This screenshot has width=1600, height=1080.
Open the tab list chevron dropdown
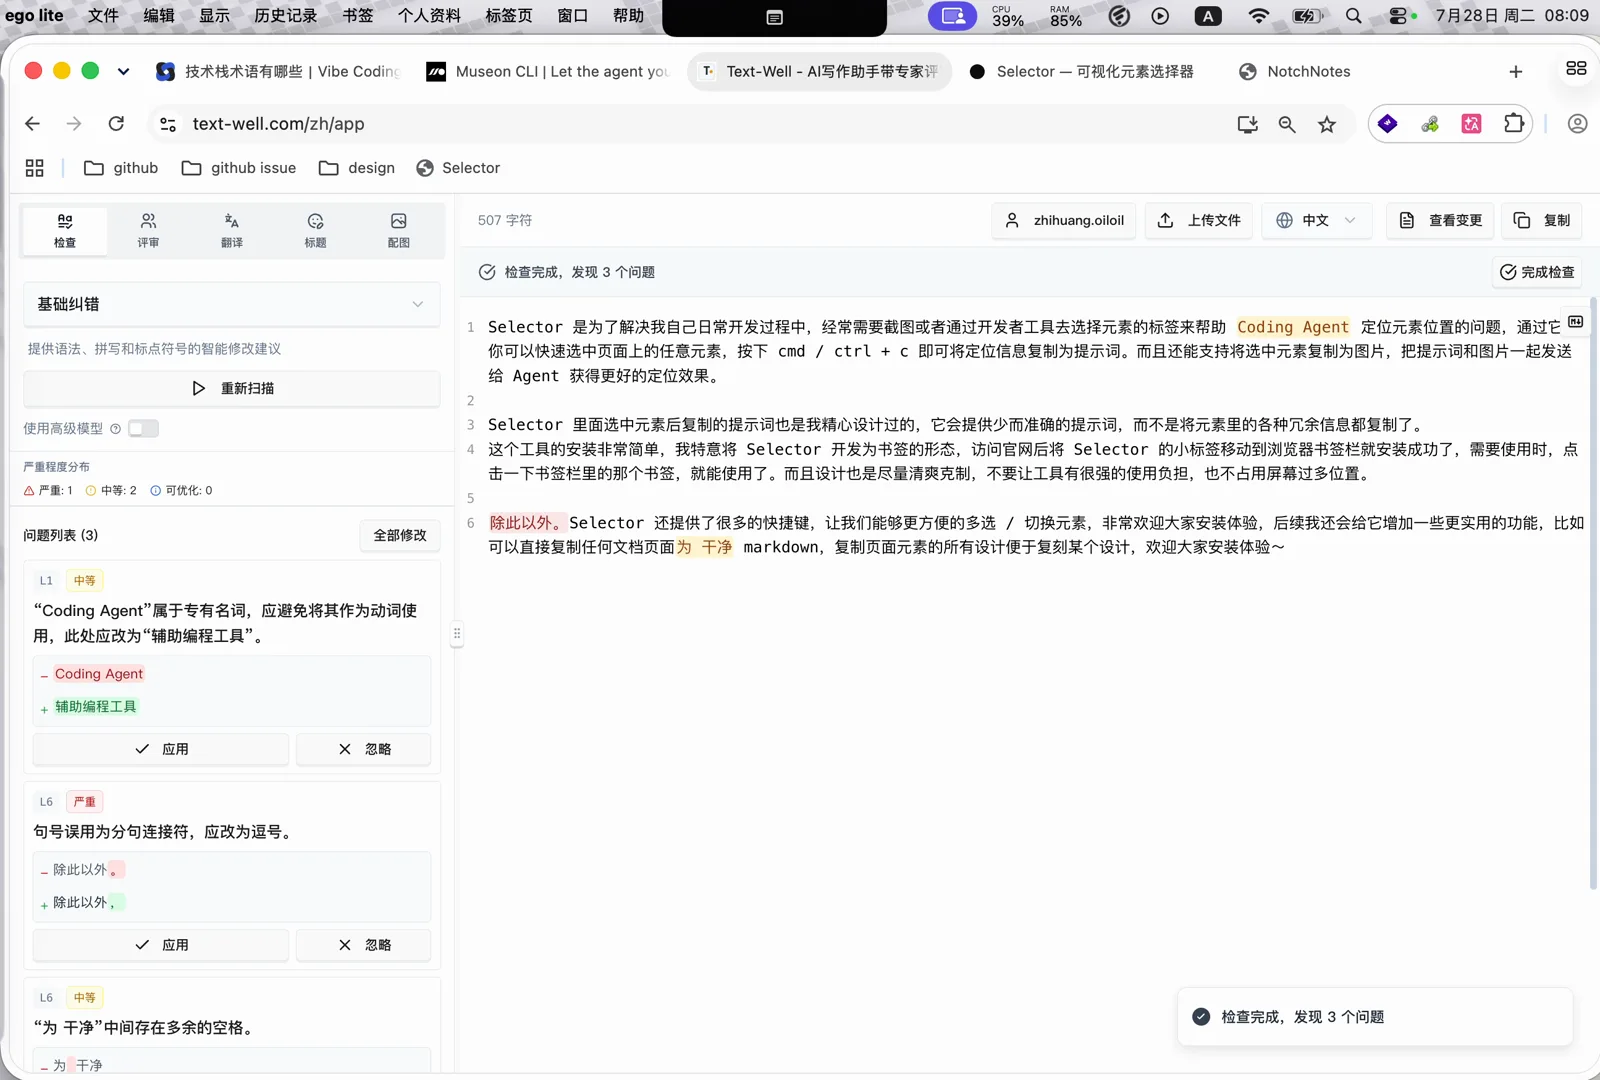(123, 71)
